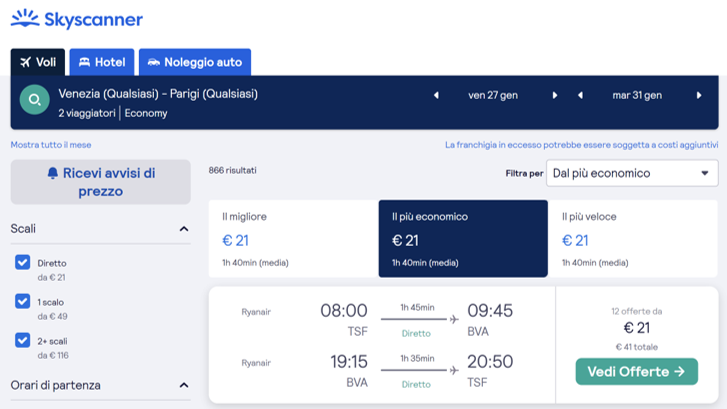The width and height of the screenshot is (727, 409).
Task: Click the green search magnifier icon
Action: (35, 101)
